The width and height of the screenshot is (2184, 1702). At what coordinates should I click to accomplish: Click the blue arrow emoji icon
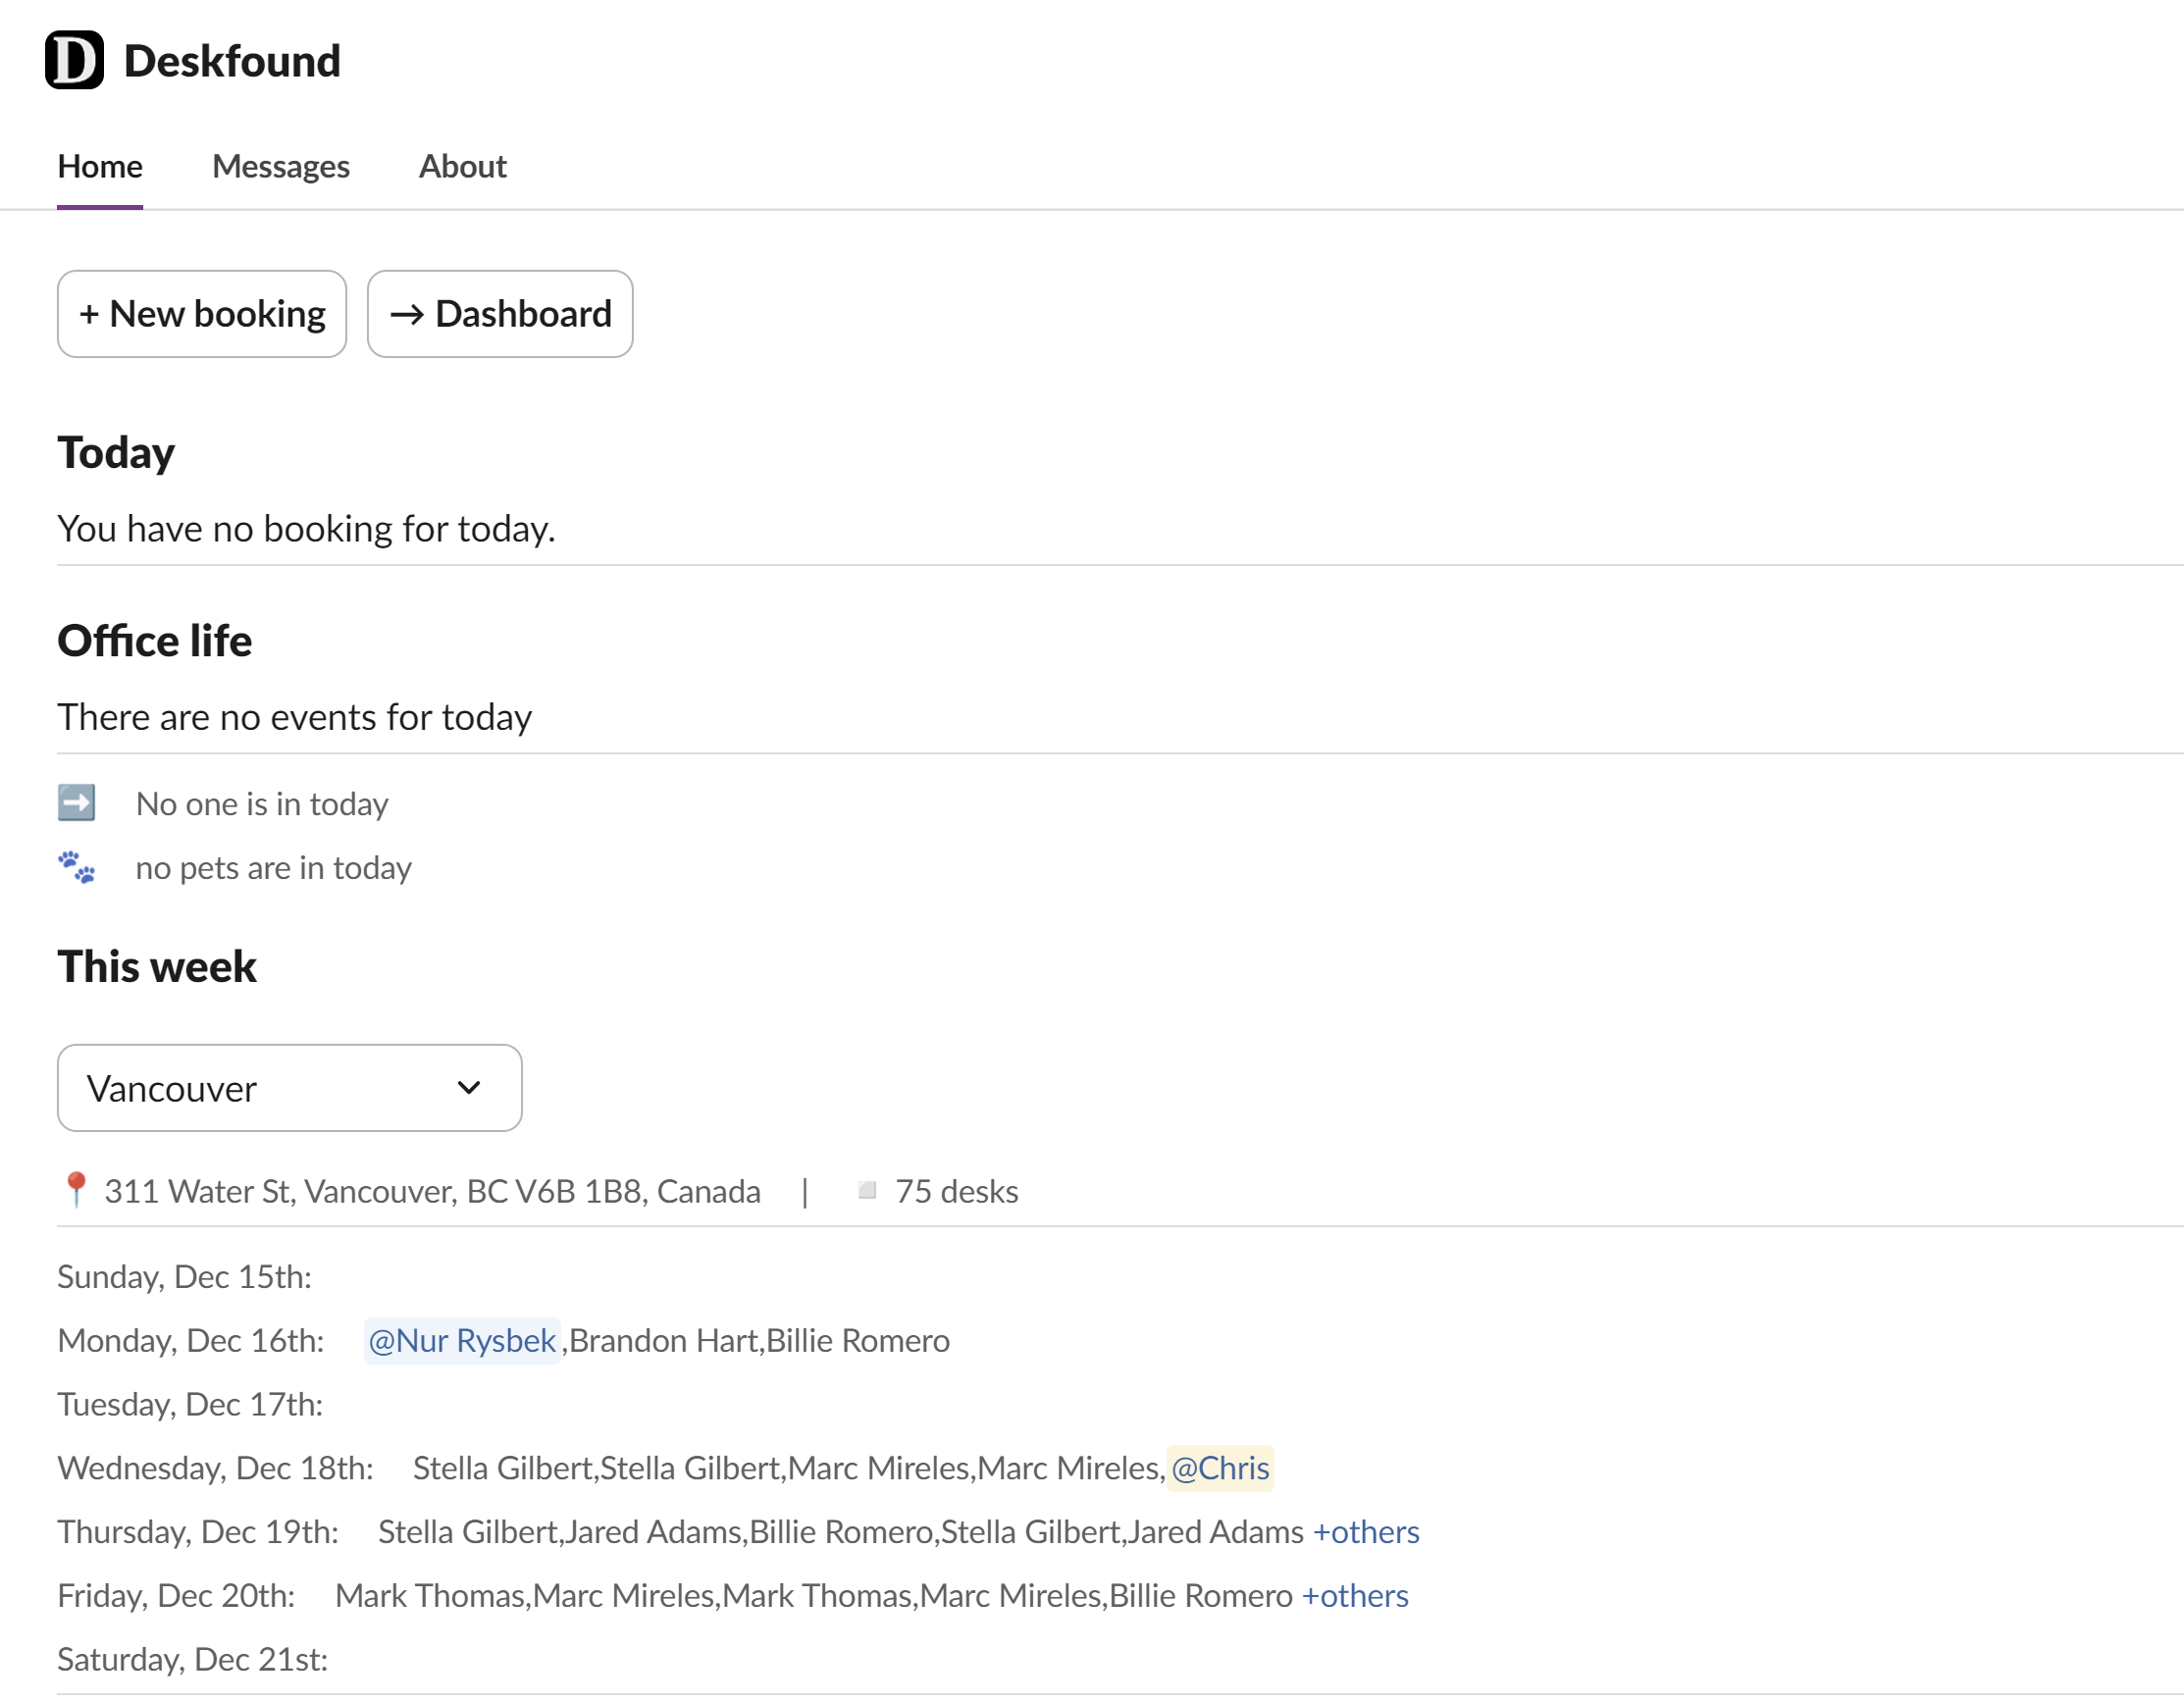(x=76, y=803)
